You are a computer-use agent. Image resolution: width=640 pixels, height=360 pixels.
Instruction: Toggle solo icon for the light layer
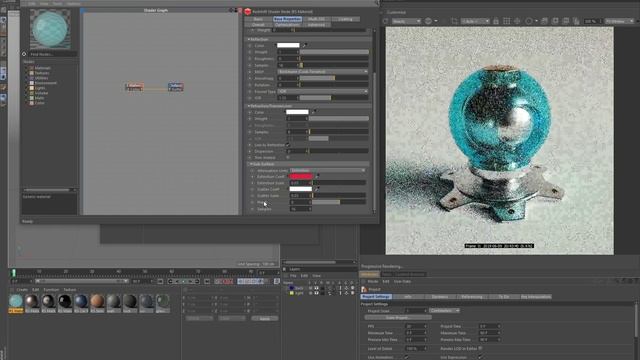[311, 293]
